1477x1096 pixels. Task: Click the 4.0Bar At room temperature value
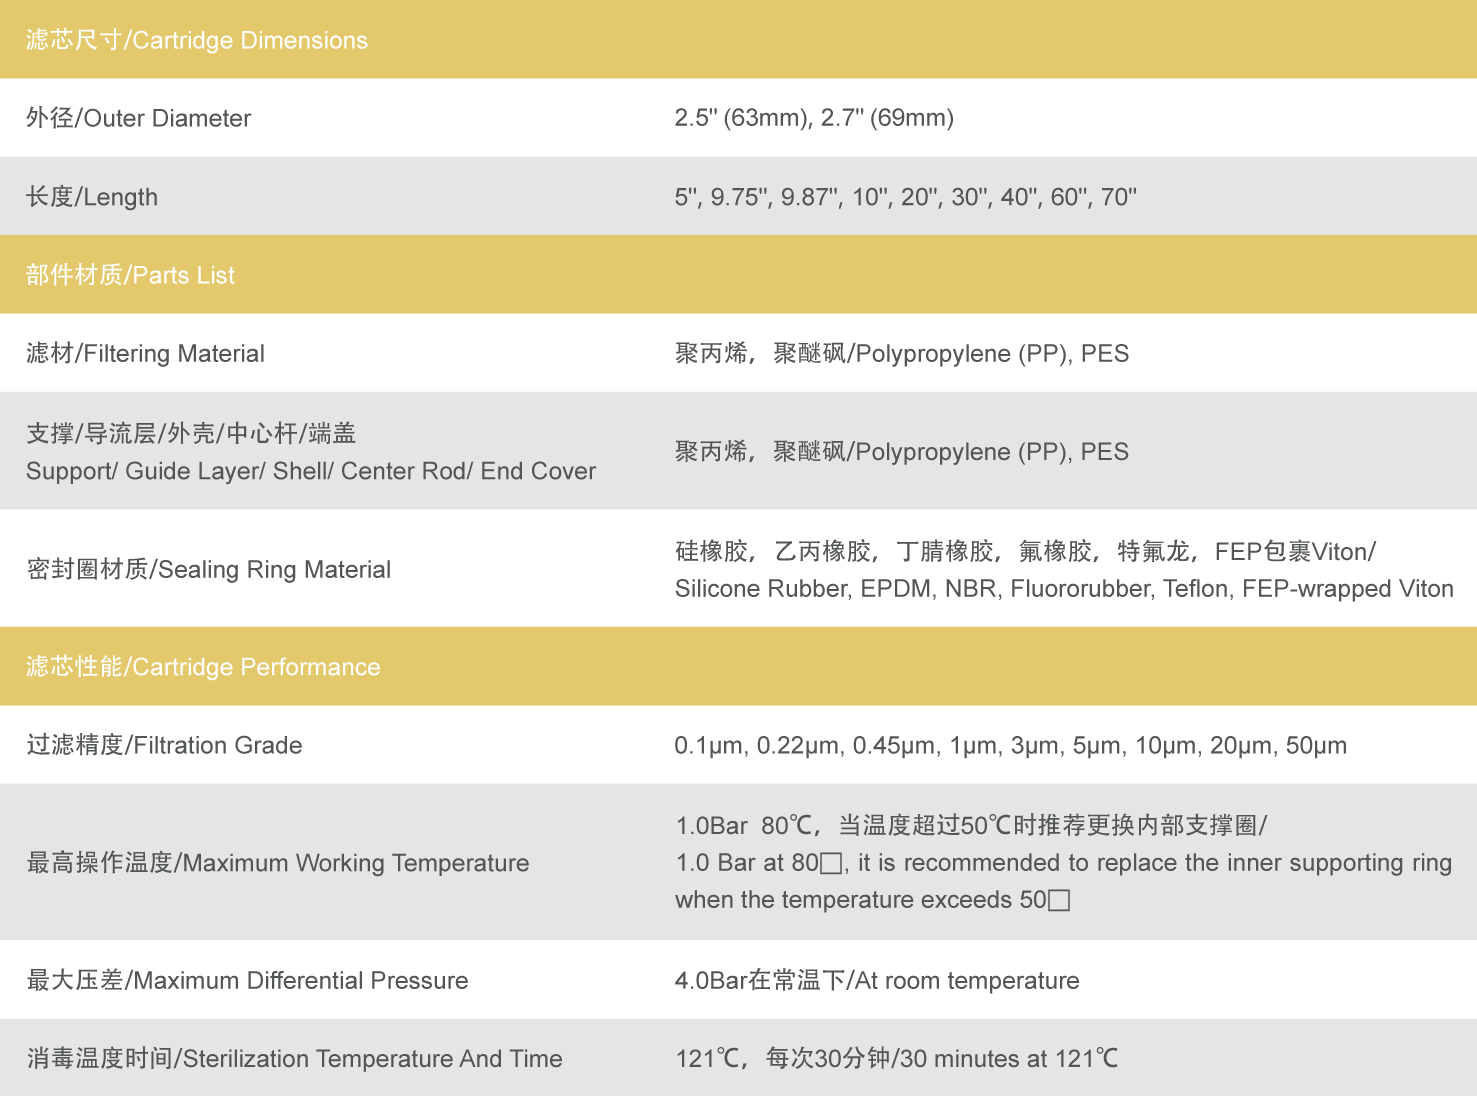[x=877, y=980]
